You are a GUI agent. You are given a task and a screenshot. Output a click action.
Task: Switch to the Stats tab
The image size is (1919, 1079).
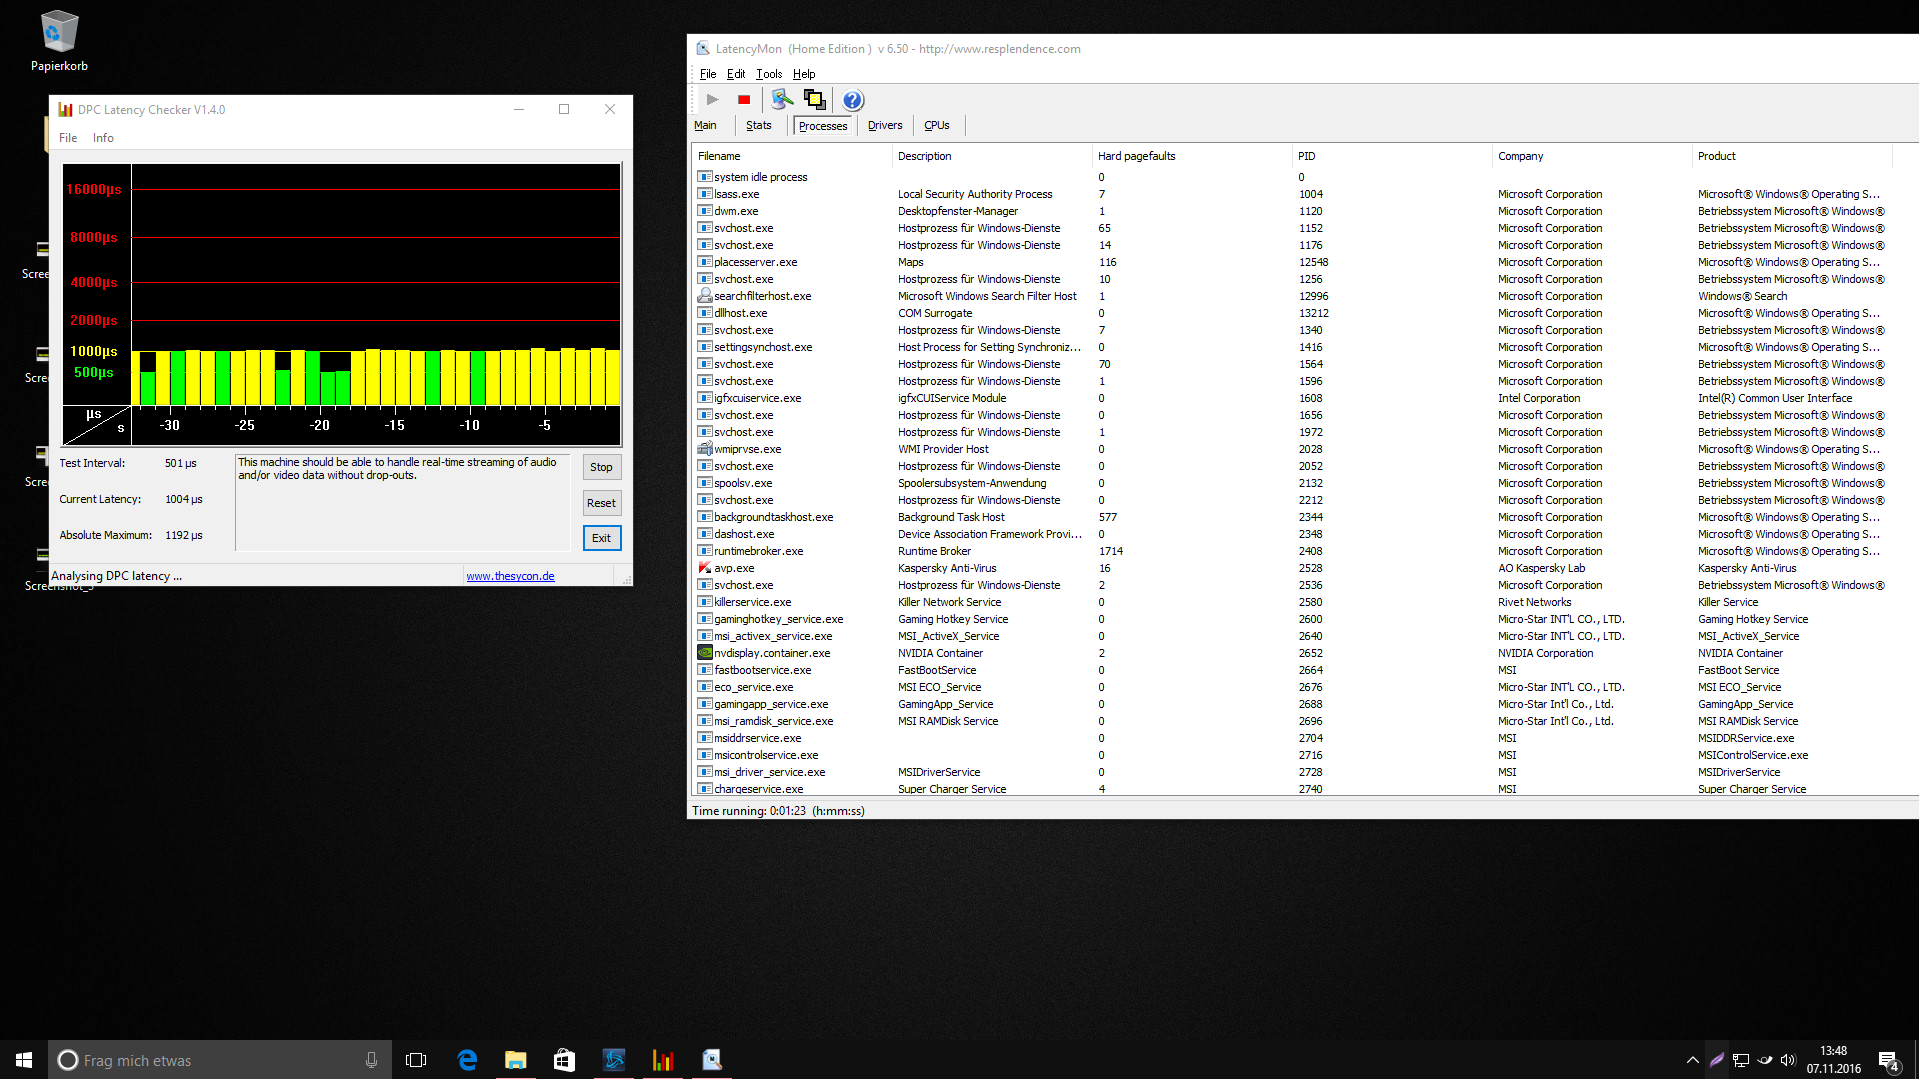point(759,126)
